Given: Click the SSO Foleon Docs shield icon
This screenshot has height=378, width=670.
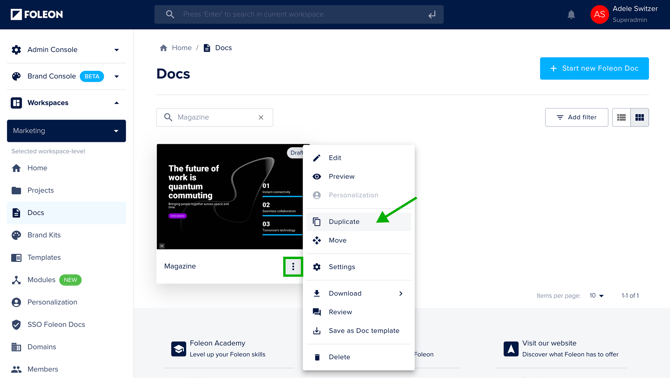Looking at the screenshot, I should tap(16, 324).
